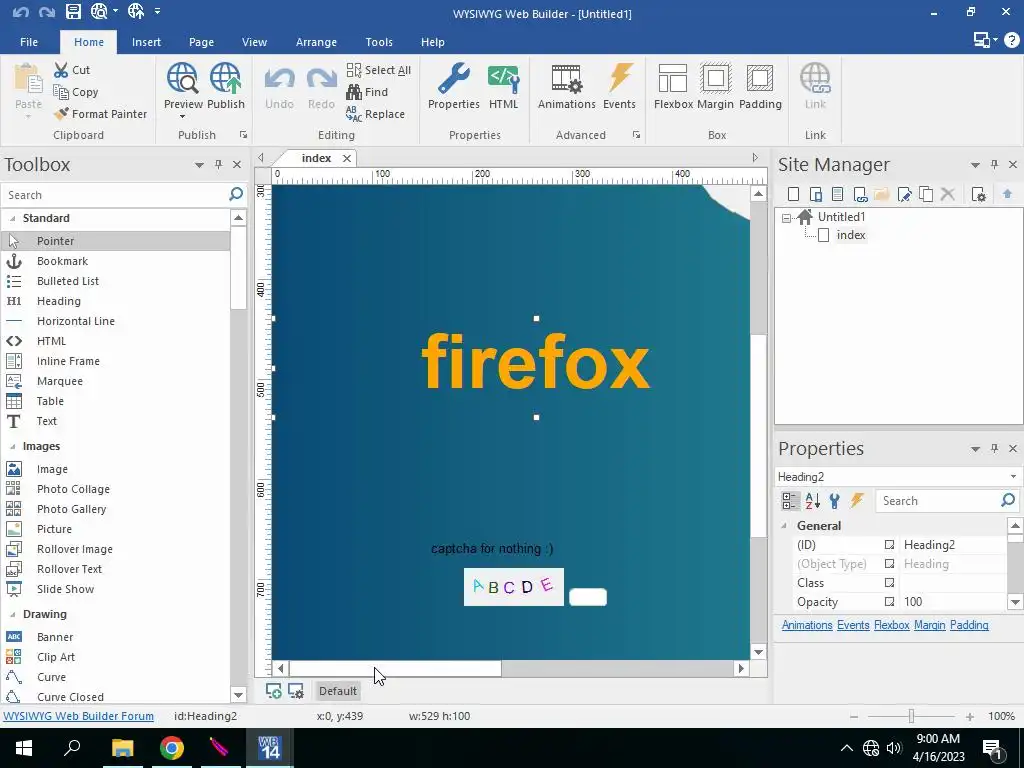This screenshot has width=1024, height=768.
Task: Switch to the Page ribbon tab
Action: [x=201, y=42]
